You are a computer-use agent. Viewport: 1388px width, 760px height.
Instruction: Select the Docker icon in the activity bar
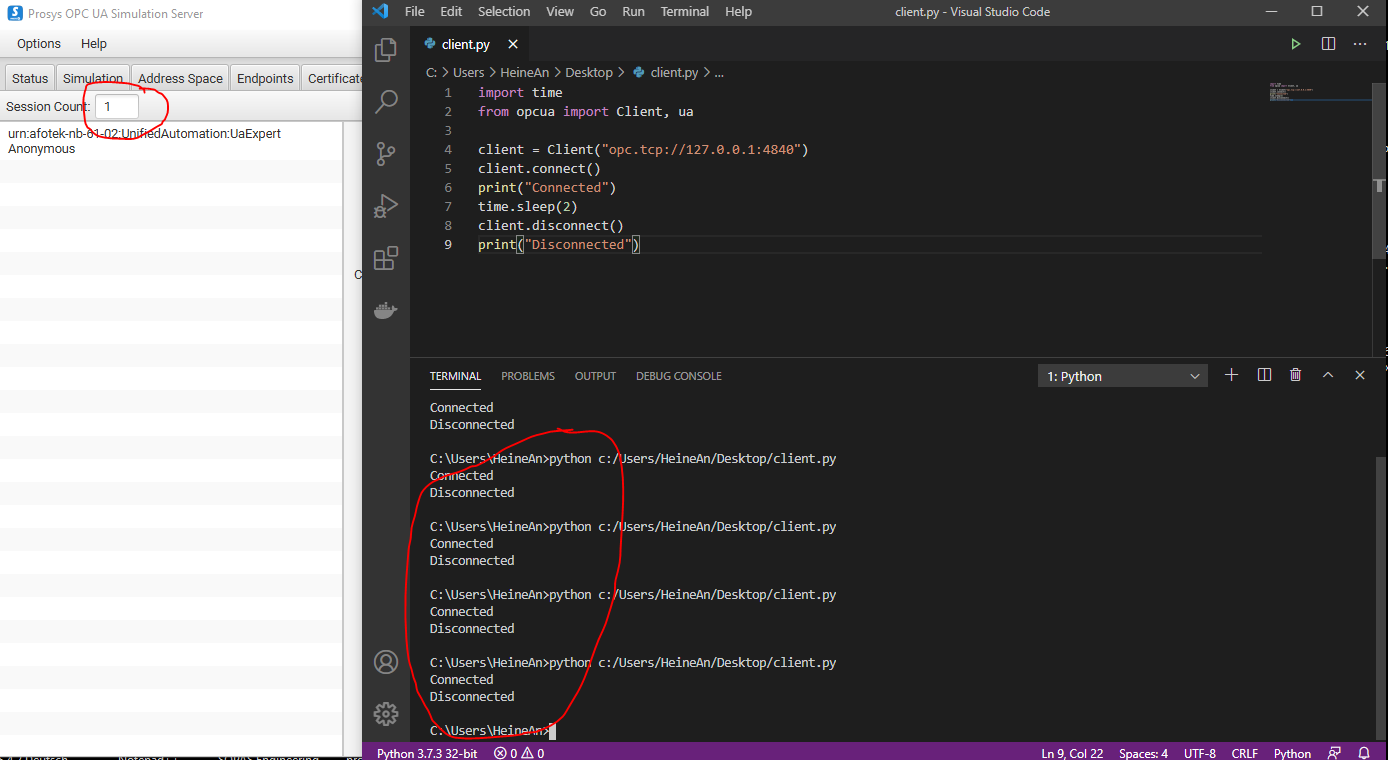pyautogui.click(x=385, y=310)
